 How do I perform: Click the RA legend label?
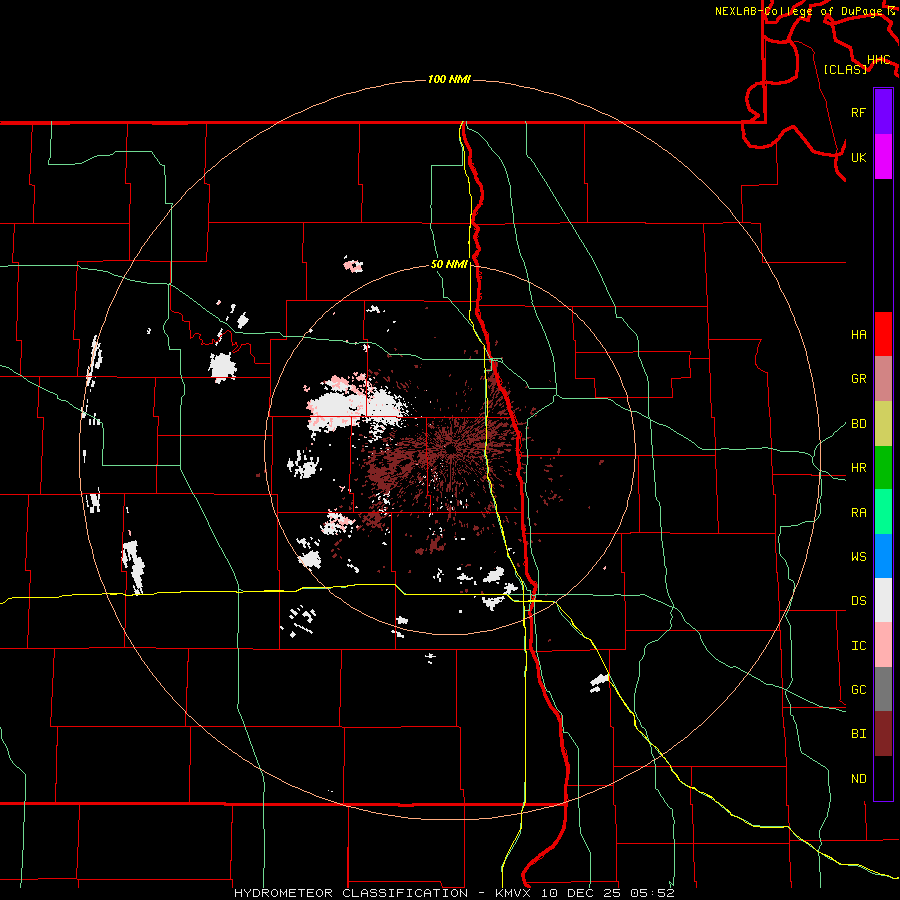click(x=858, y=513)
